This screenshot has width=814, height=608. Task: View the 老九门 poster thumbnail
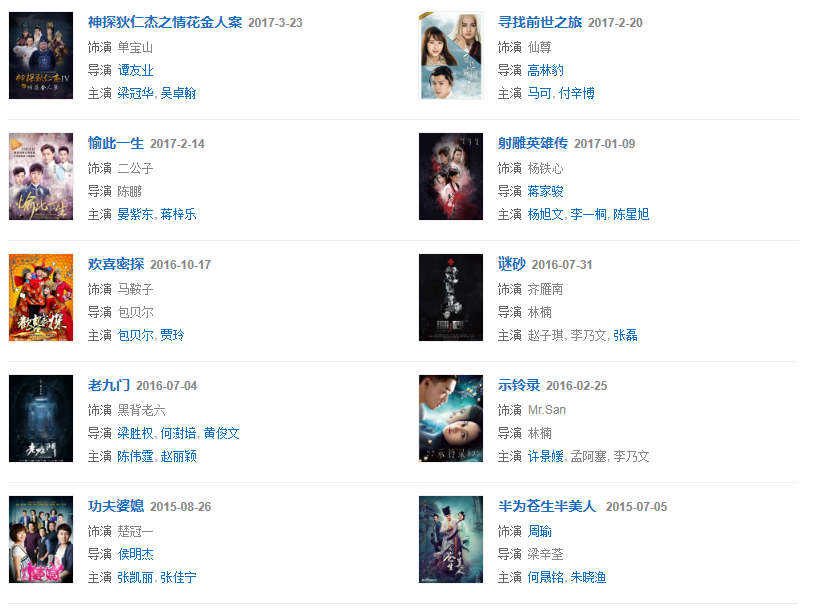41,419
